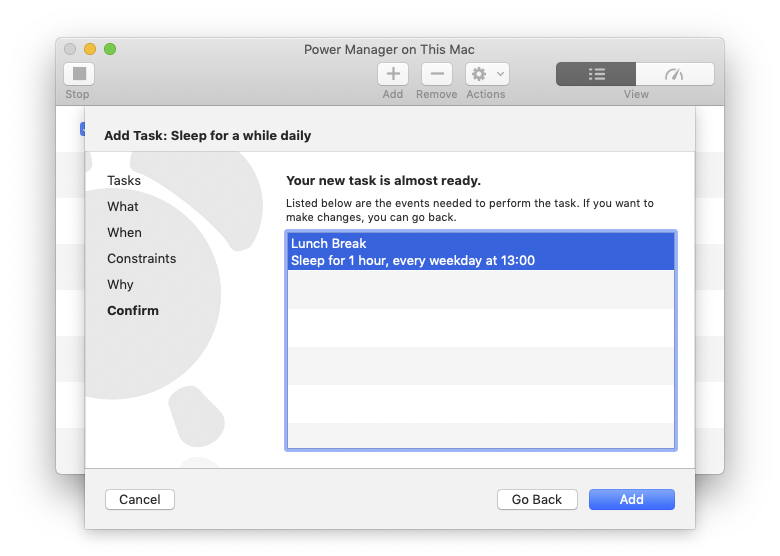Select the Lunch Break event row
The height and width of the screenshot is (556, 780).
point(481,252)
